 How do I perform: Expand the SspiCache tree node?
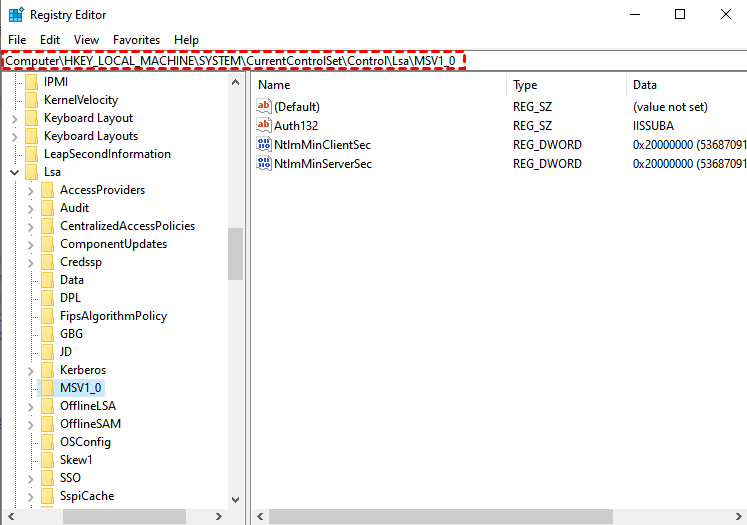(31, 496)
